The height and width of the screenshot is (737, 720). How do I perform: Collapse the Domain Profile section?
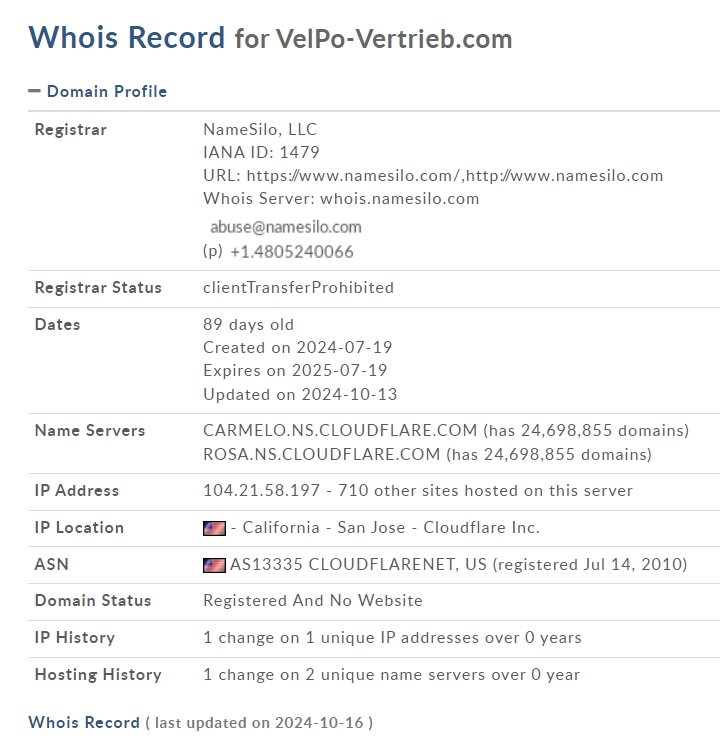click(x=34, y=91)
